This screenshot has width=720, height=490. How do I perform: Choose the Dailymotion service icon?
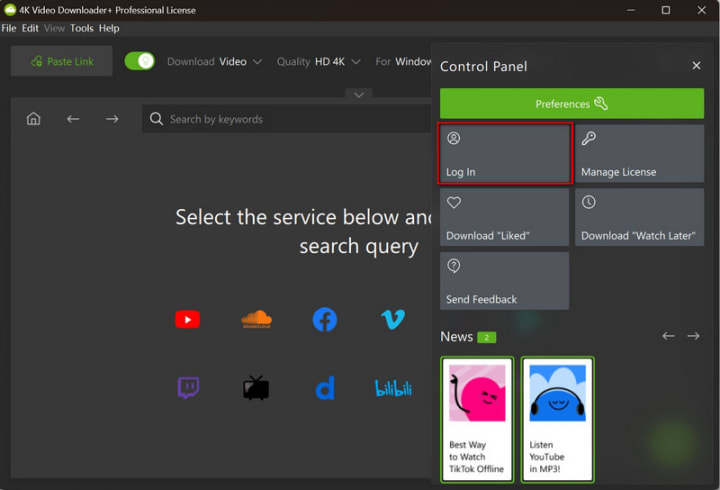325,388
